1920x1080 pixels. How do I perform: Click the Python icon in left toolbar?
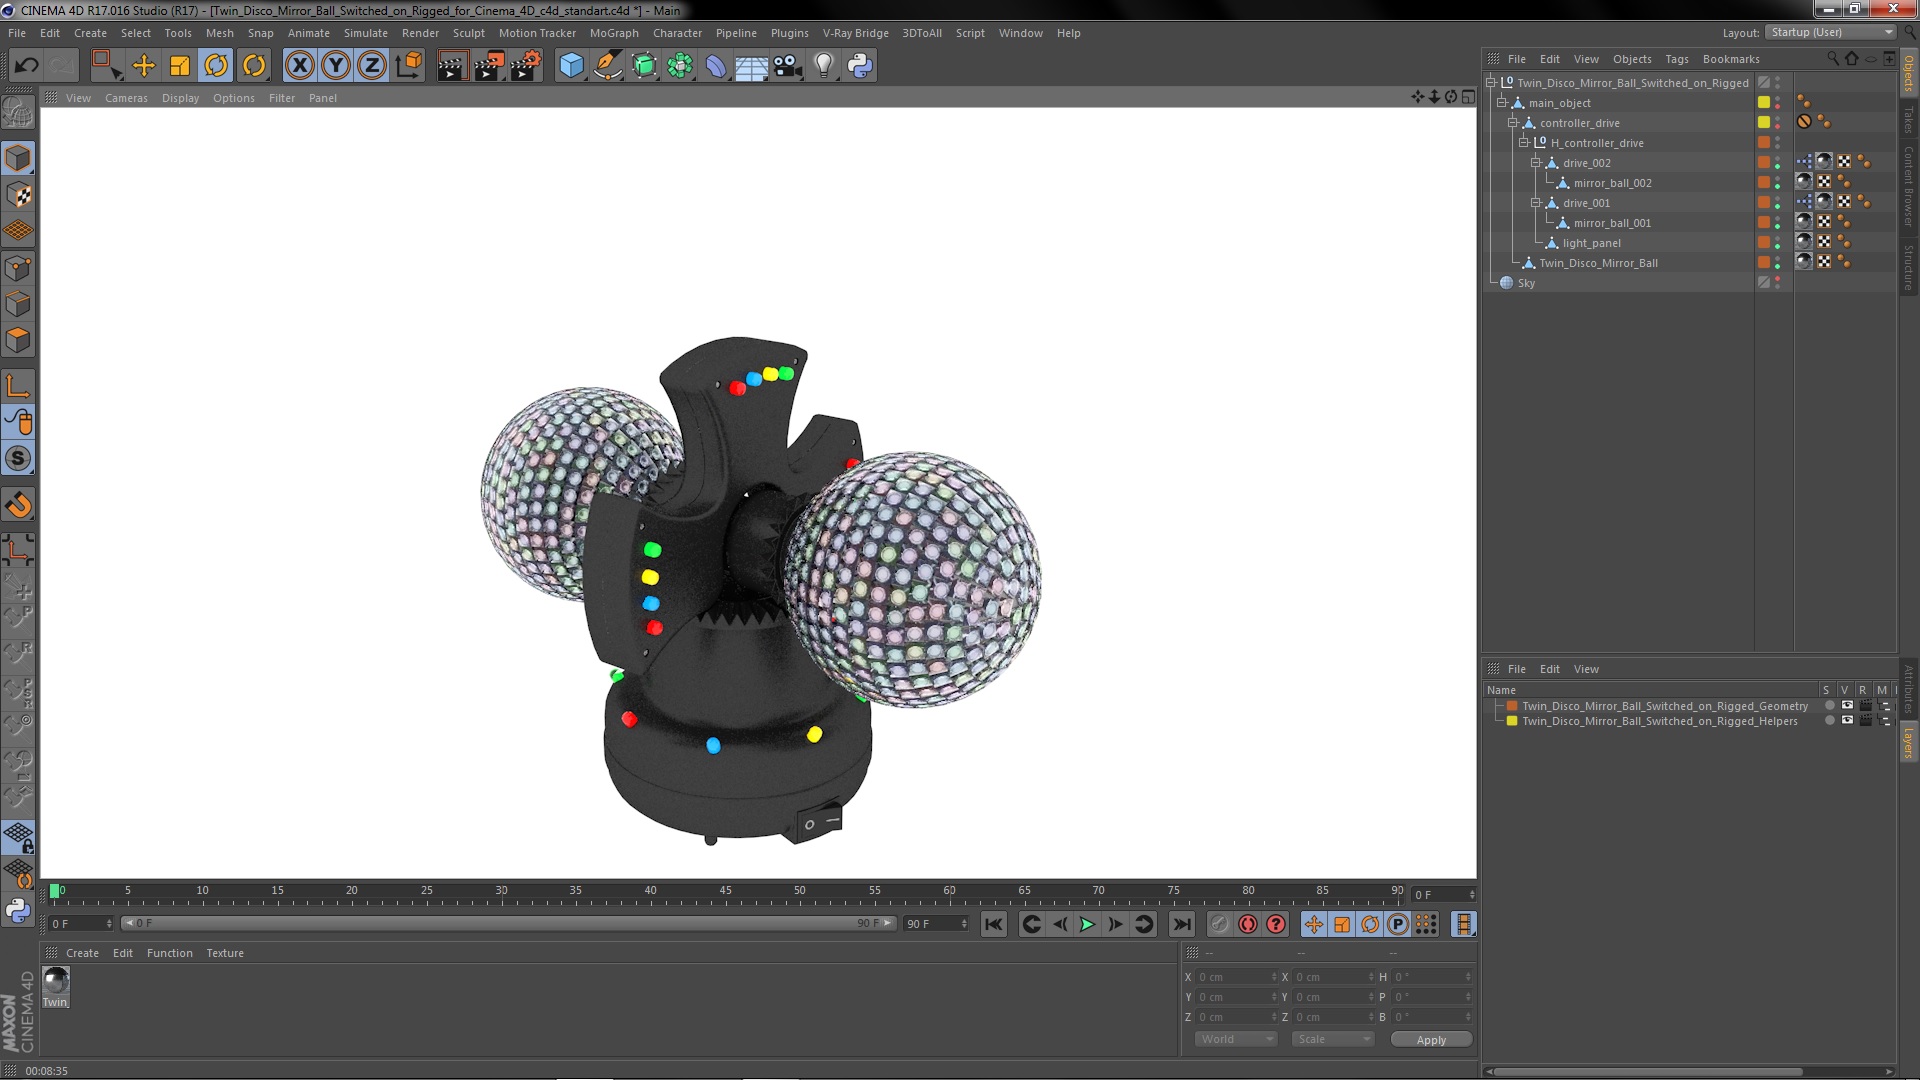(18, 911)
